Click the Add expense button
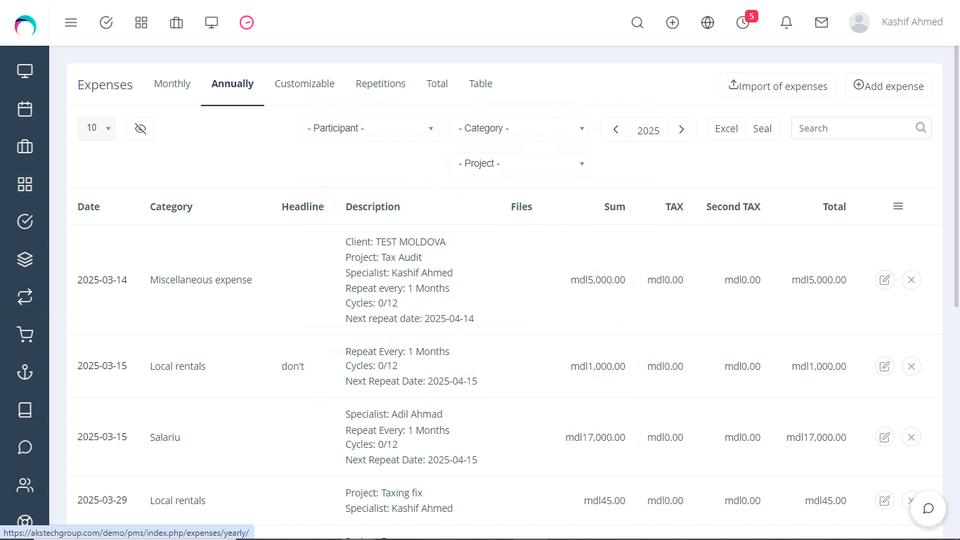The width and height of the screenshot is (960, 540). [888, 86]
